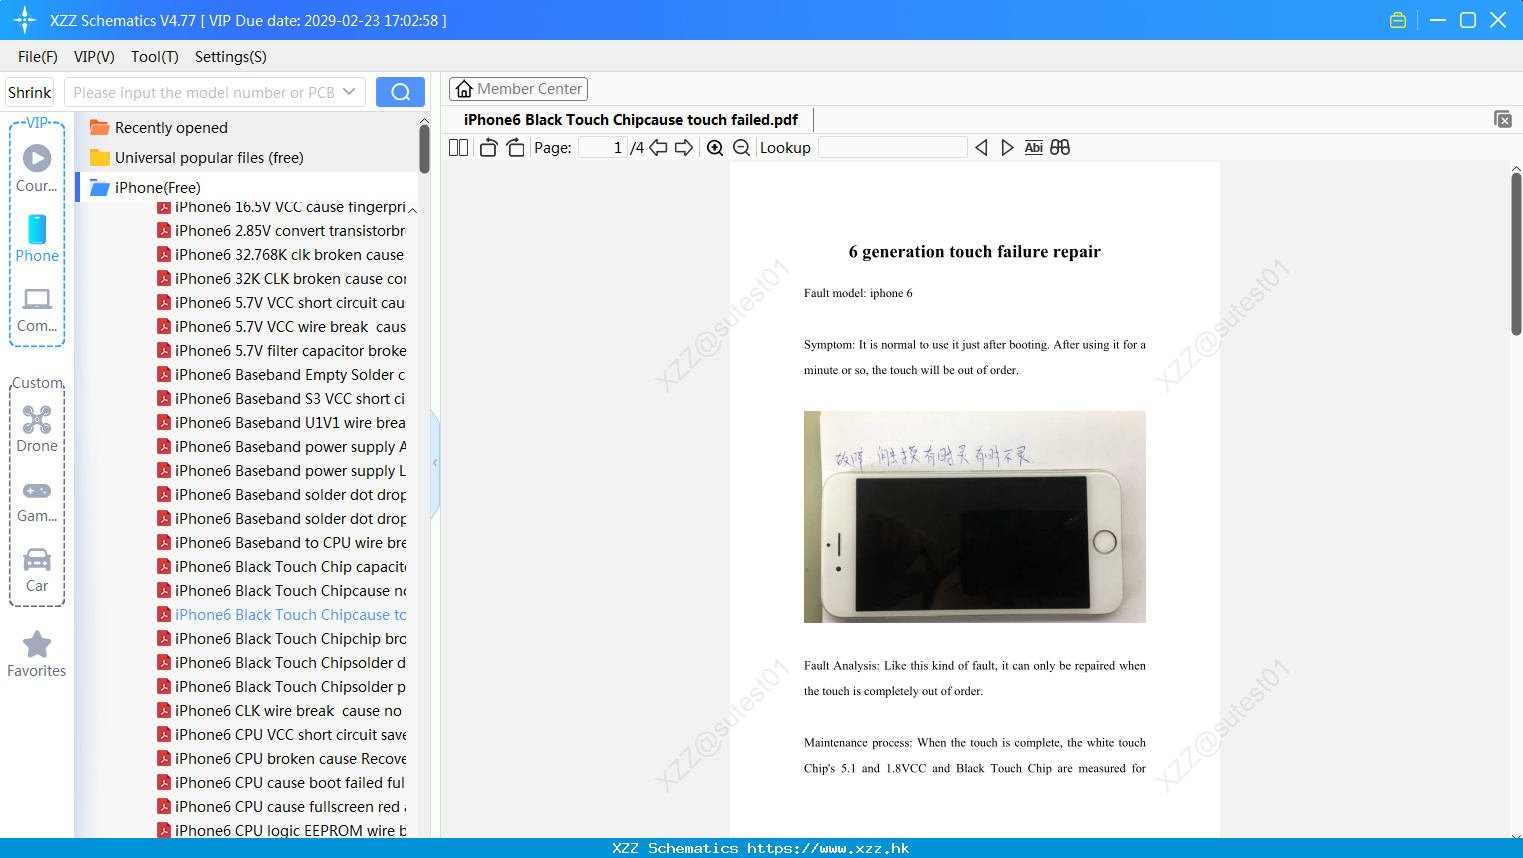The width and height of the screenshot is (1523, 858).
Task: Go to the next PDF page arrow
Action: coord(684,148)
